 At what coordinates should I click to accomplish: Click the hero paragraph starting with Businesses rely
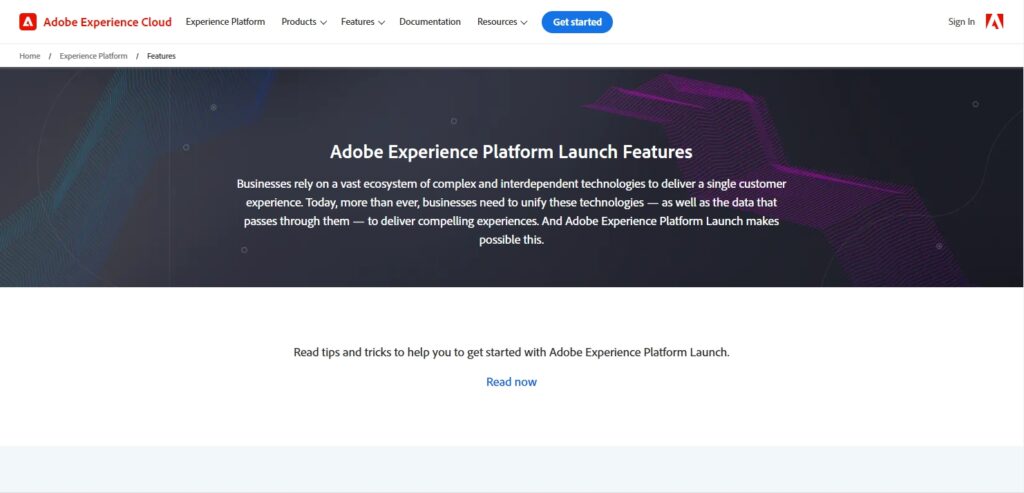511,212
